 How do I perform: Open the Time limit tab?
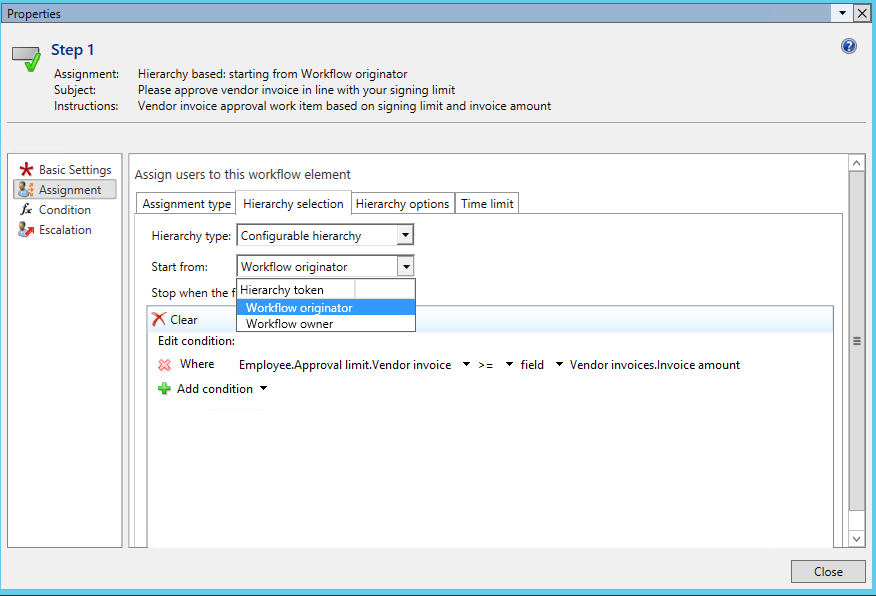[487, 204]
